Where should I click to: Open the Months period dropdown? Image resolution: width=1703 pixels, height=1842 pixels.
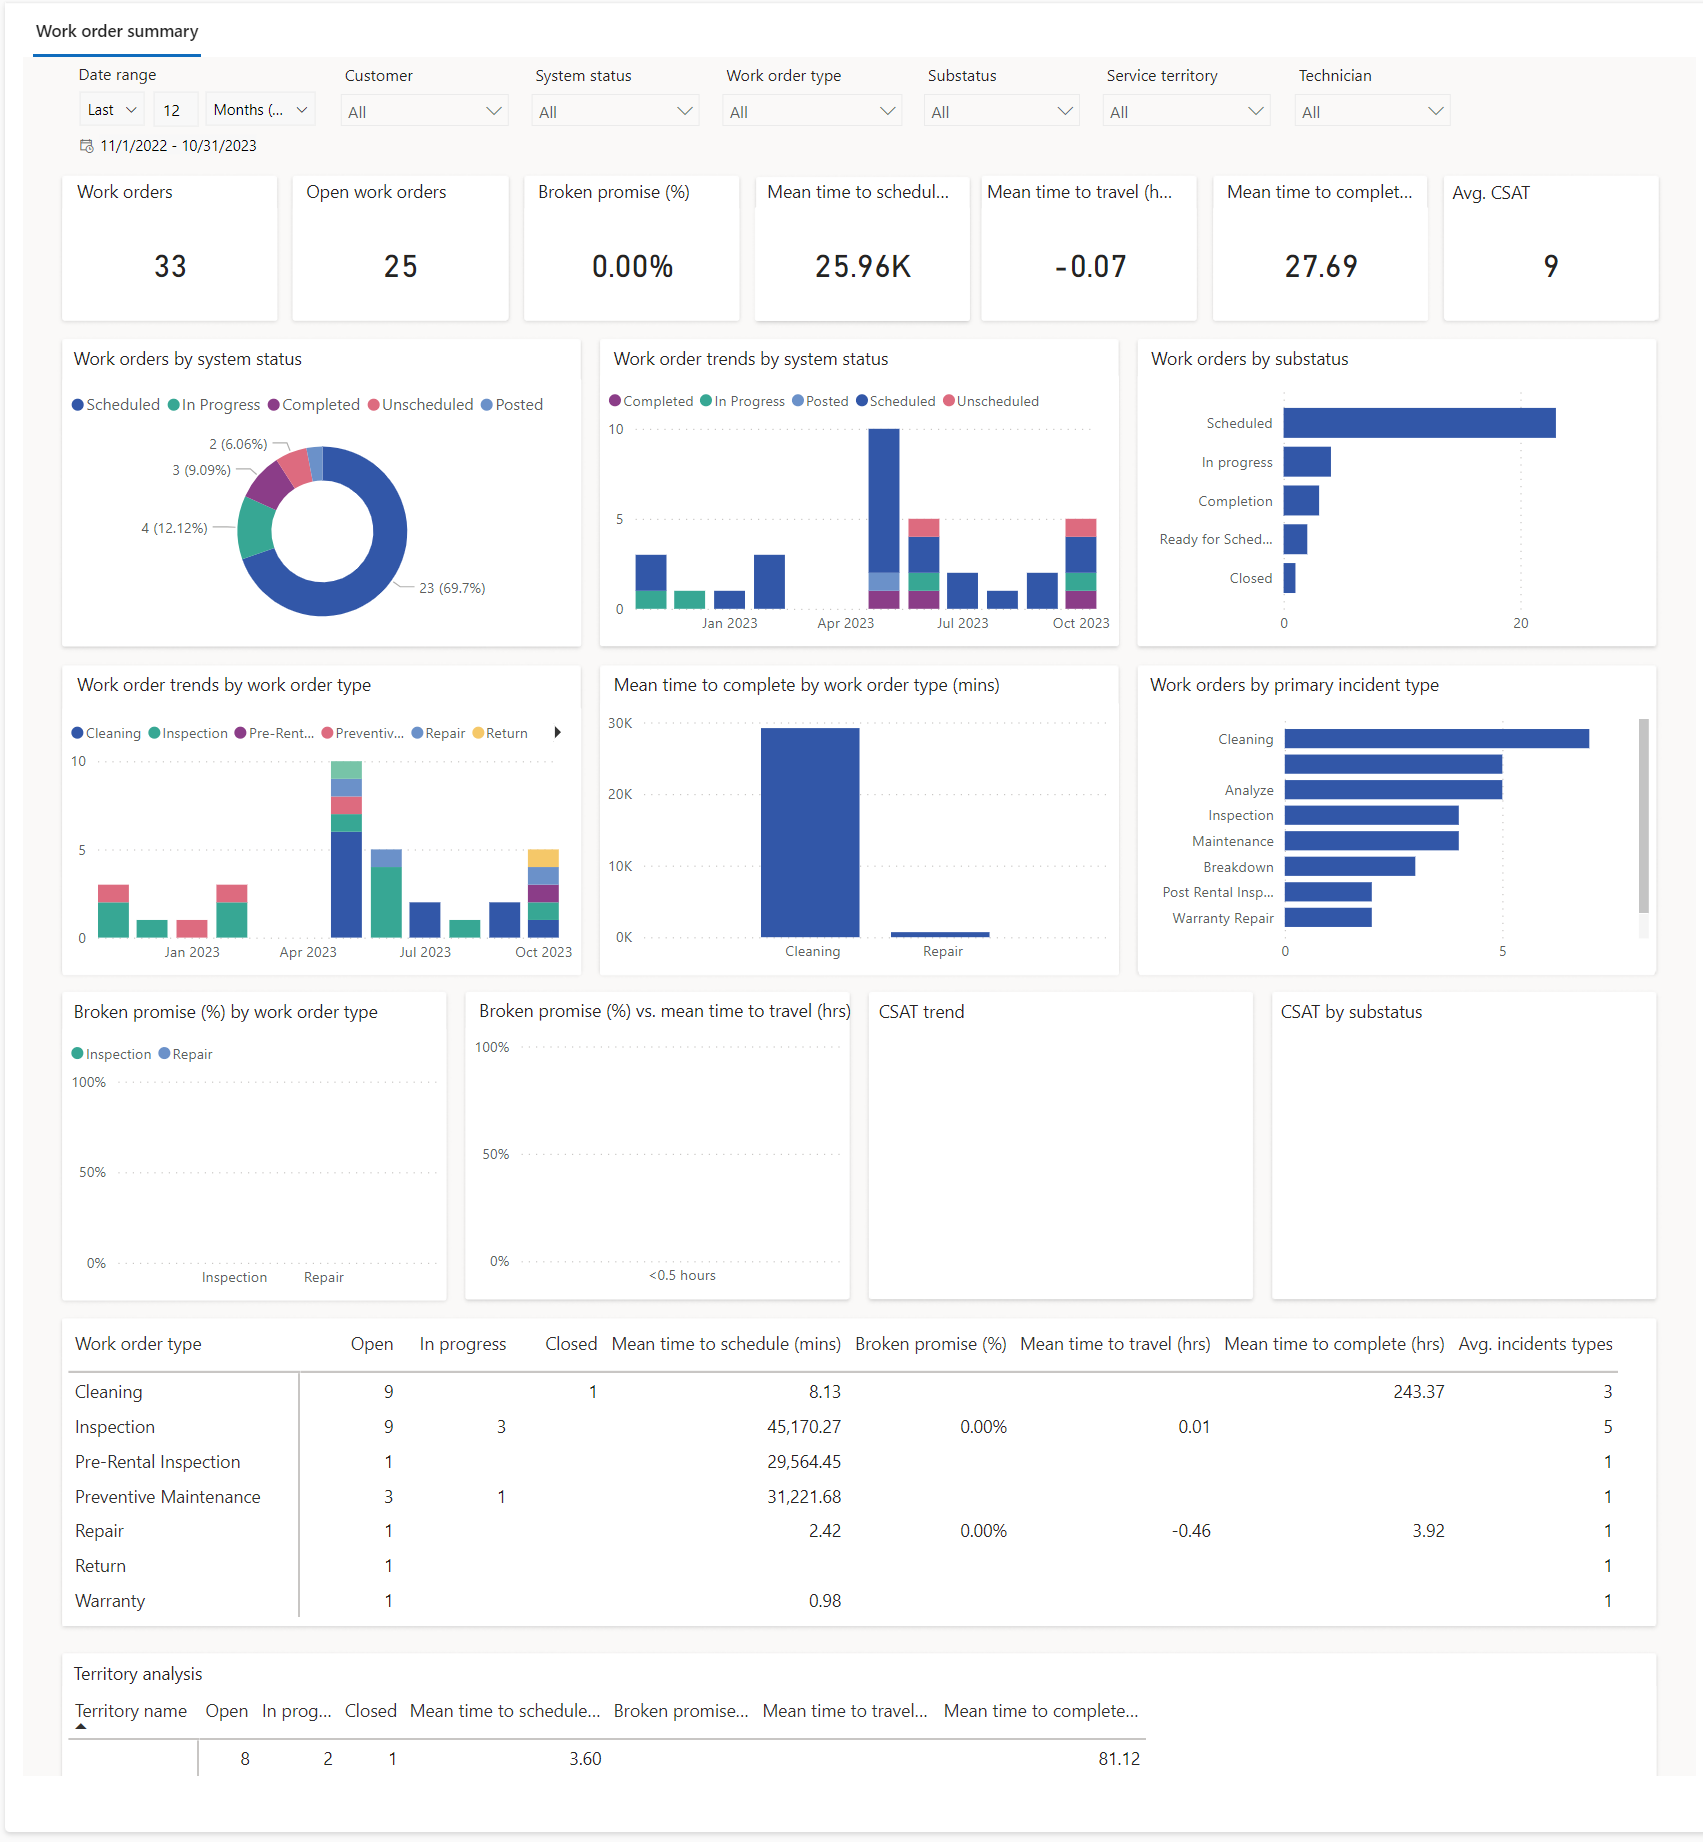260,110
